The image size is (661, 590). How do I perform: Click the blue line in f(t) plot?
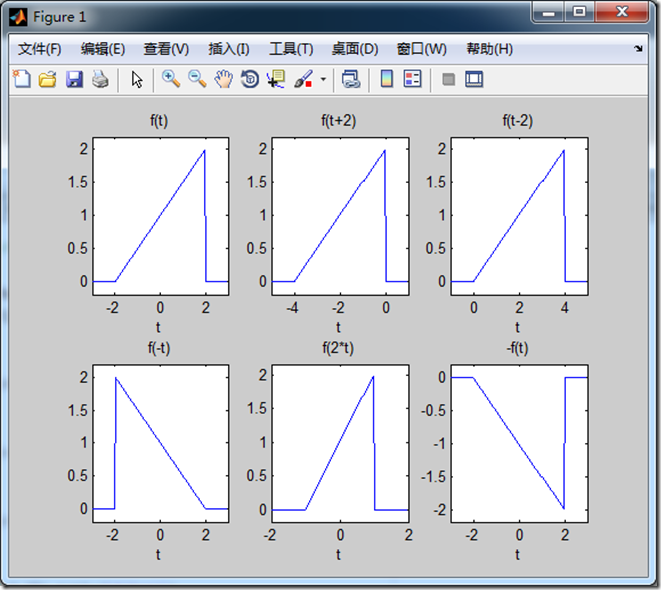pos(160,215)
